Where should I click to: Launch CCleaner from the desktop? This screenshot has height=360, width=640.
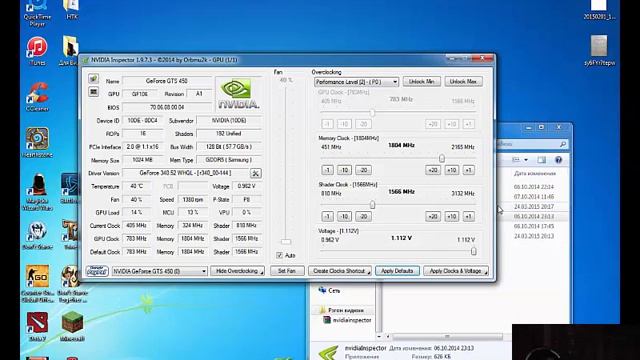click(x=37, y=97)
